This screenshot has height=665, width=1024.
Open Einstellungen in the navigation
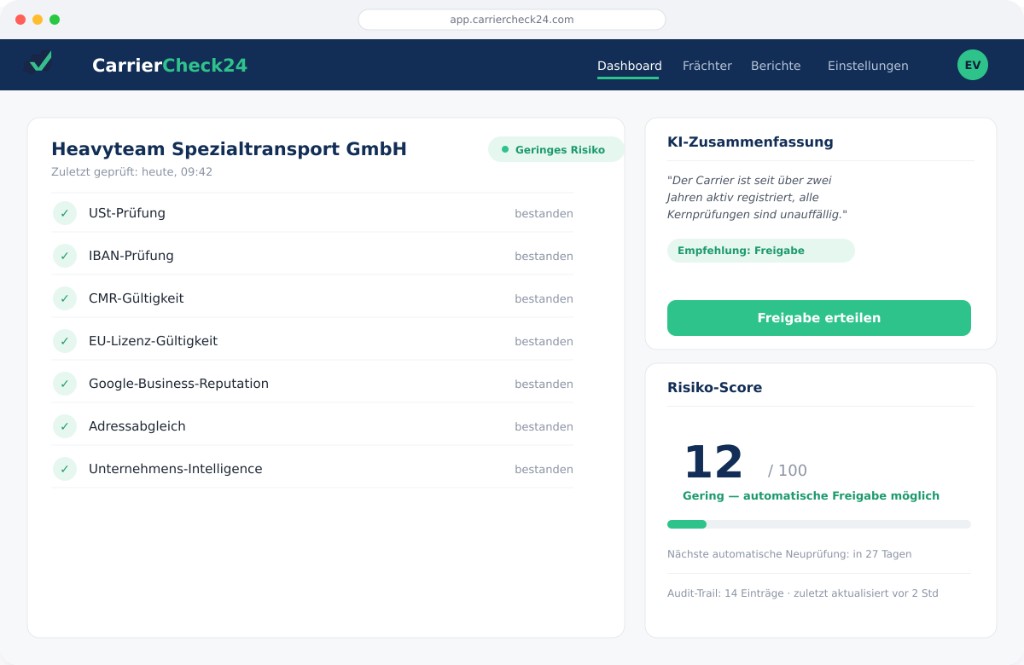[867, 65]
